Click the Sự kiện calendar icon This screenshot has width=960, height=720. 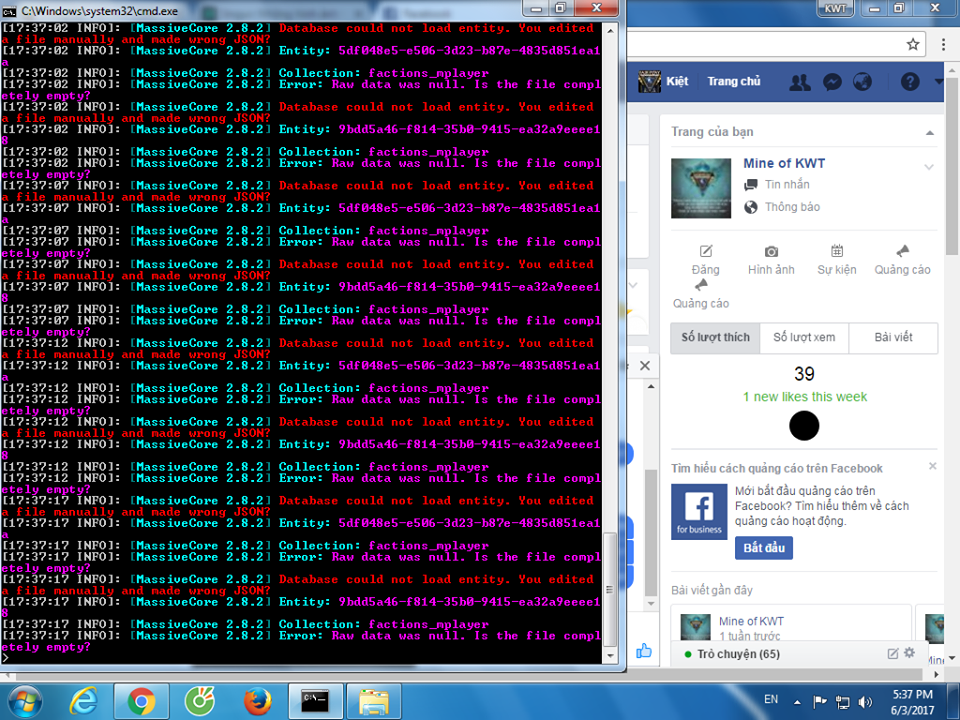(x=837, y=250)
